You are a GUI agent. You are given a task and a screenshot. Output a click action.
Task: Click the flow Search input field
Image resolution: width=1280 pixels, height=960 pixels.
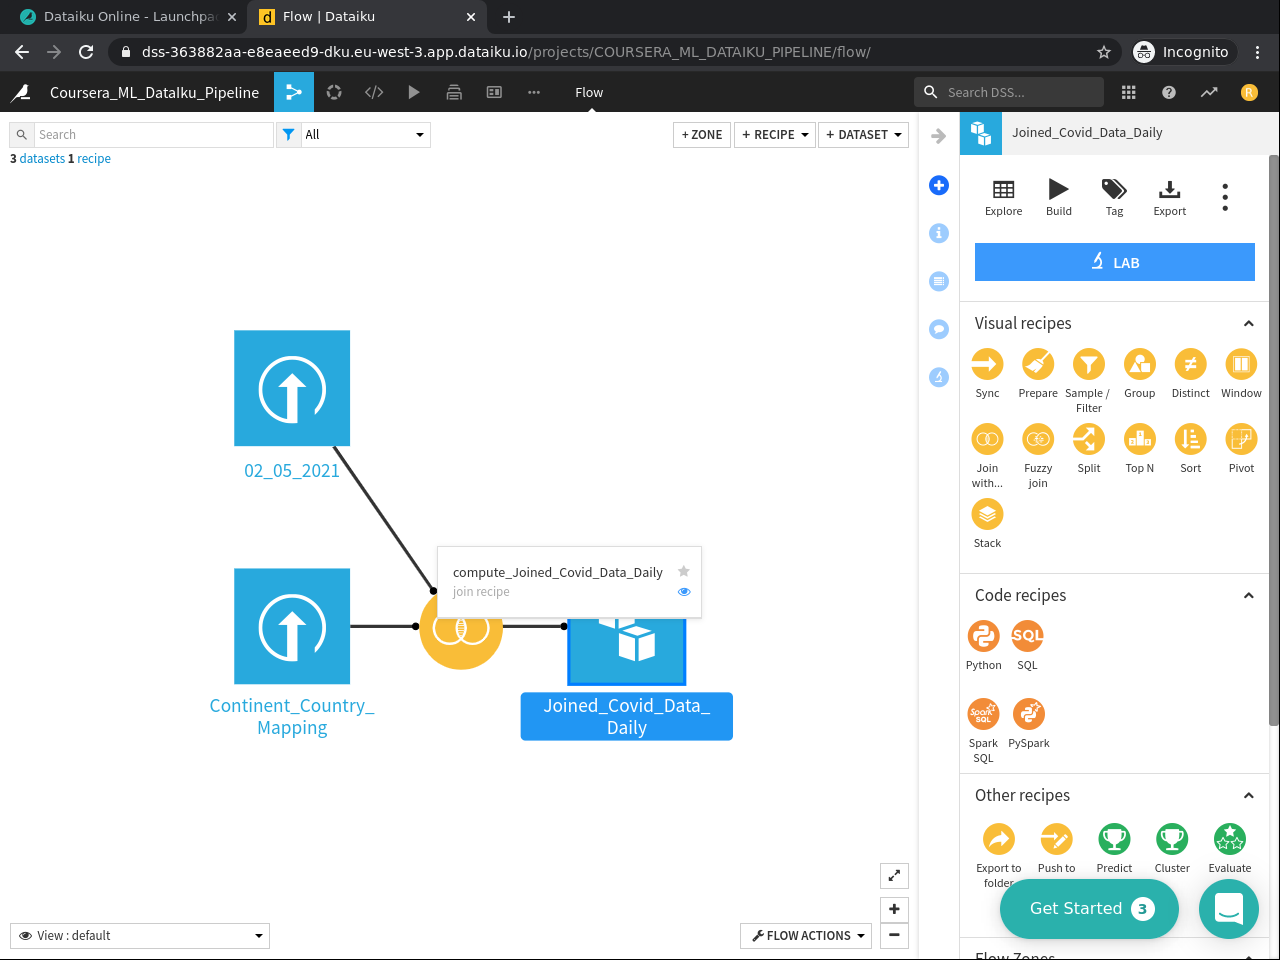[x=153, y=135]
